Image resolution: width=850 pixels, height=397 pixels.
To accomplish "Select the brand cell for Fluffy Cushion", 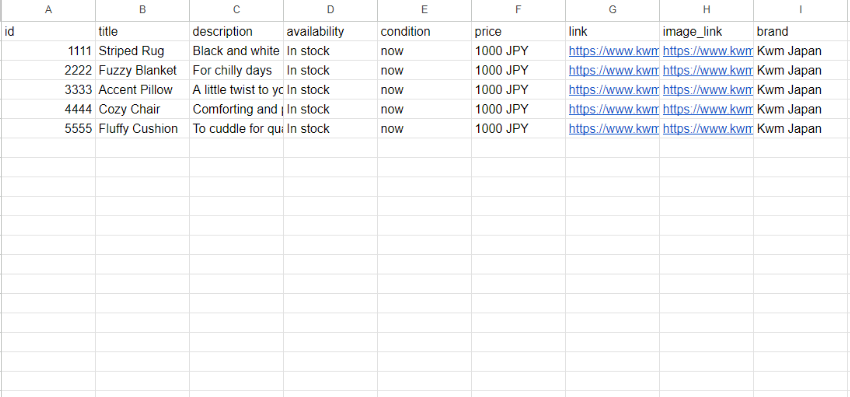I will click(801, 129).
